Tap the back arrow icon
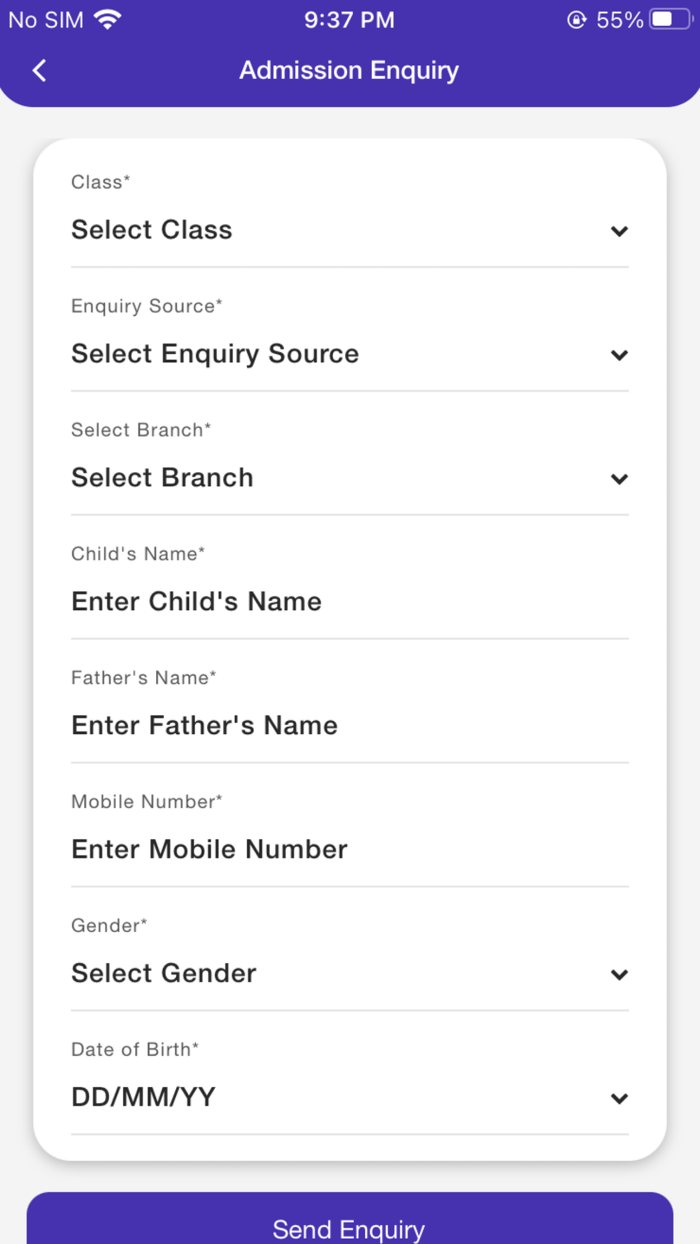The image size is (700, 1244). [x=40, y=70]
